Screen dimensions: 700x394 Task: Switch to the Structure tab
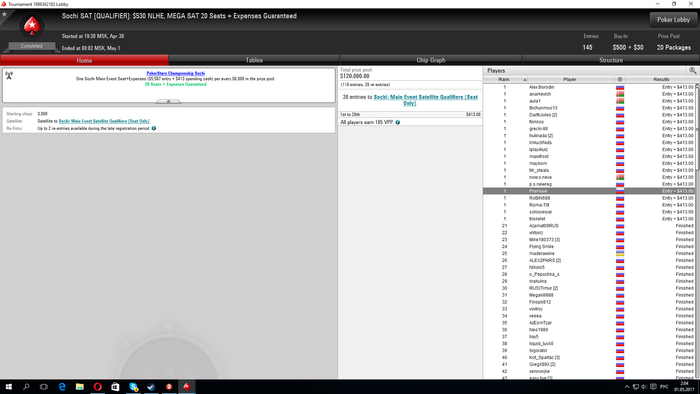(x=611, y=60)
